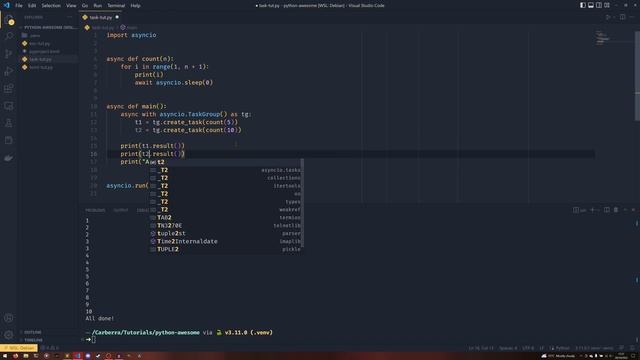Viewport: 640px width, 360px height.
Task: Click the code minimap in editor
Action: click(x=602, y=38)
